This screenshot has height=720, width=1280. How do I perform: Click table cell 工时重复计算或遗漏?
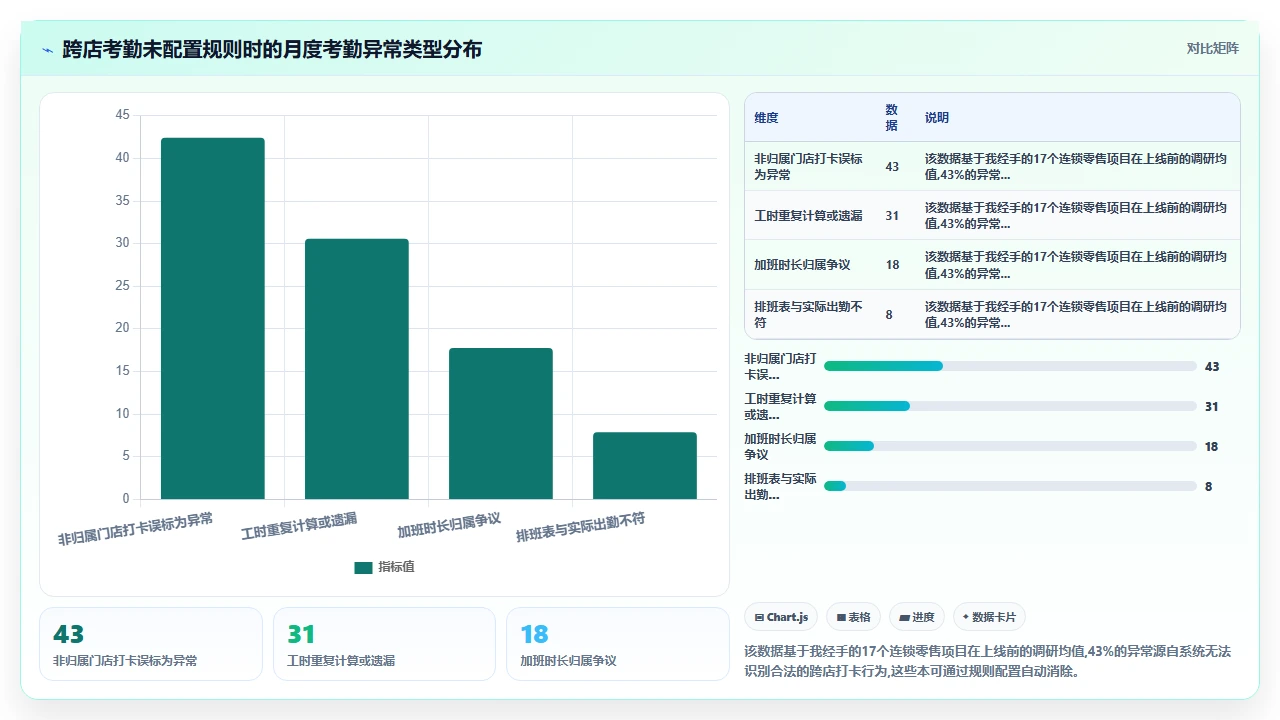pyautogui.click(x=808, y=216)
